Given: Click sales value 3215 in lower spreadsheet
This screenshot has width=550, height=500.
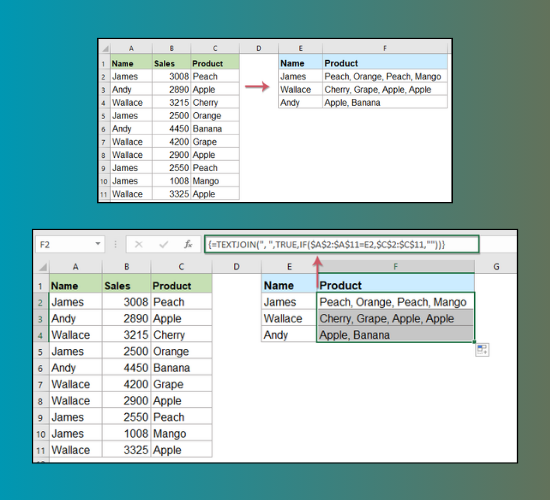Looking at the screenshot, I should (x=127, y=335).
